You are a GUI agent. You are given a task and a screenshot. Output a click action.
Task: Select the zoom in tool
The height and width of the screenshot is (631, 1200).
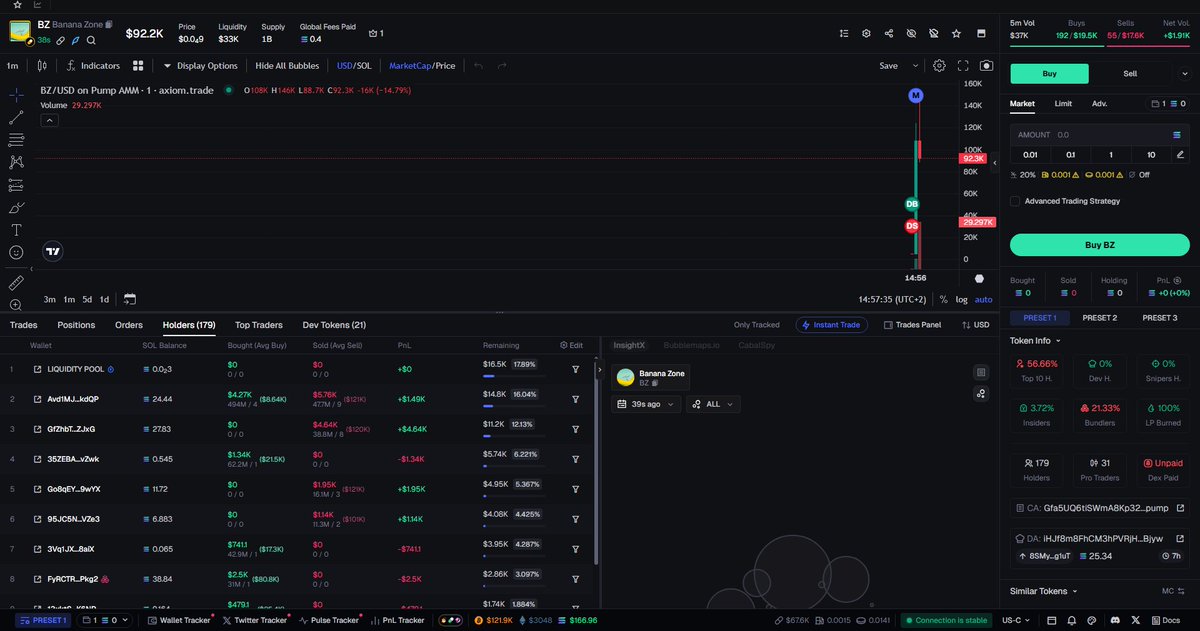pos(16,305)
